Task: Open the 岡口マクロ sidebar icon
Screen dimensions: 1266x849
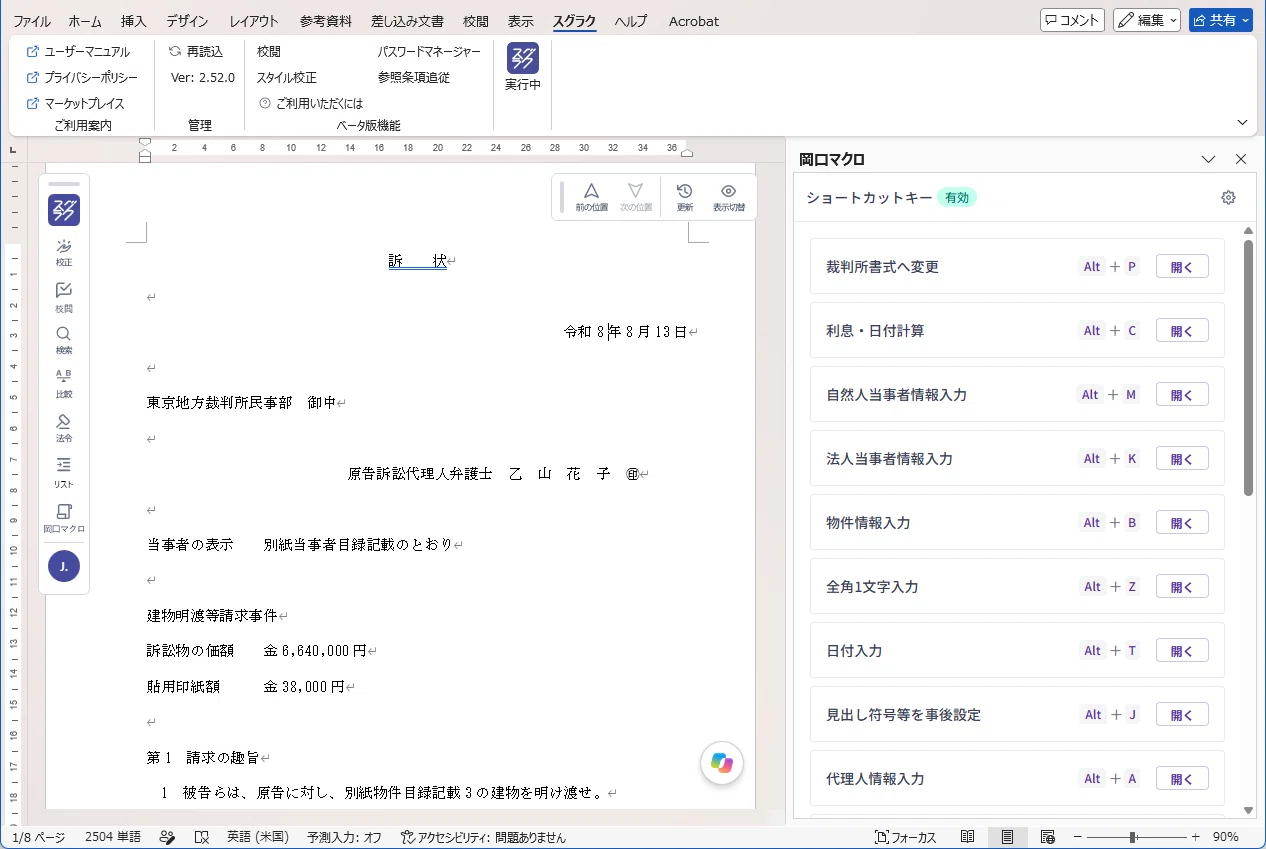Action: 64,517
